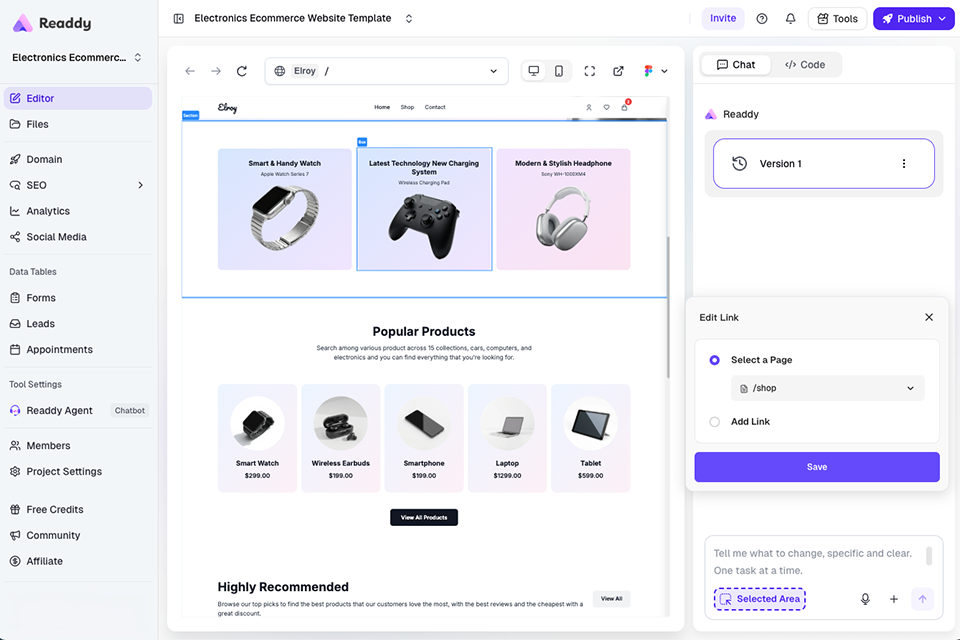Select the Add Link radio button

click(x=714, y=421)
